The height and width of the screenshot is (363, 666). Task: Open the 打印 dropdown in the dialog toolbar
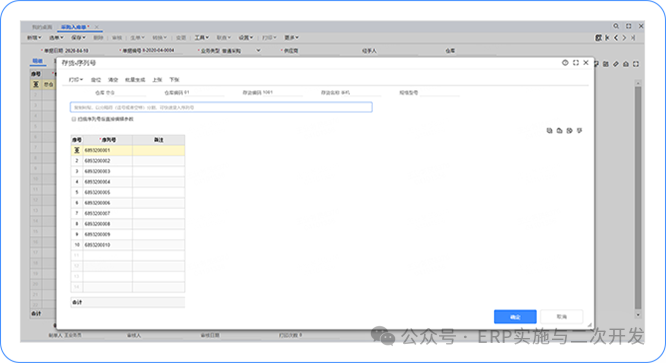click(76, 80)
